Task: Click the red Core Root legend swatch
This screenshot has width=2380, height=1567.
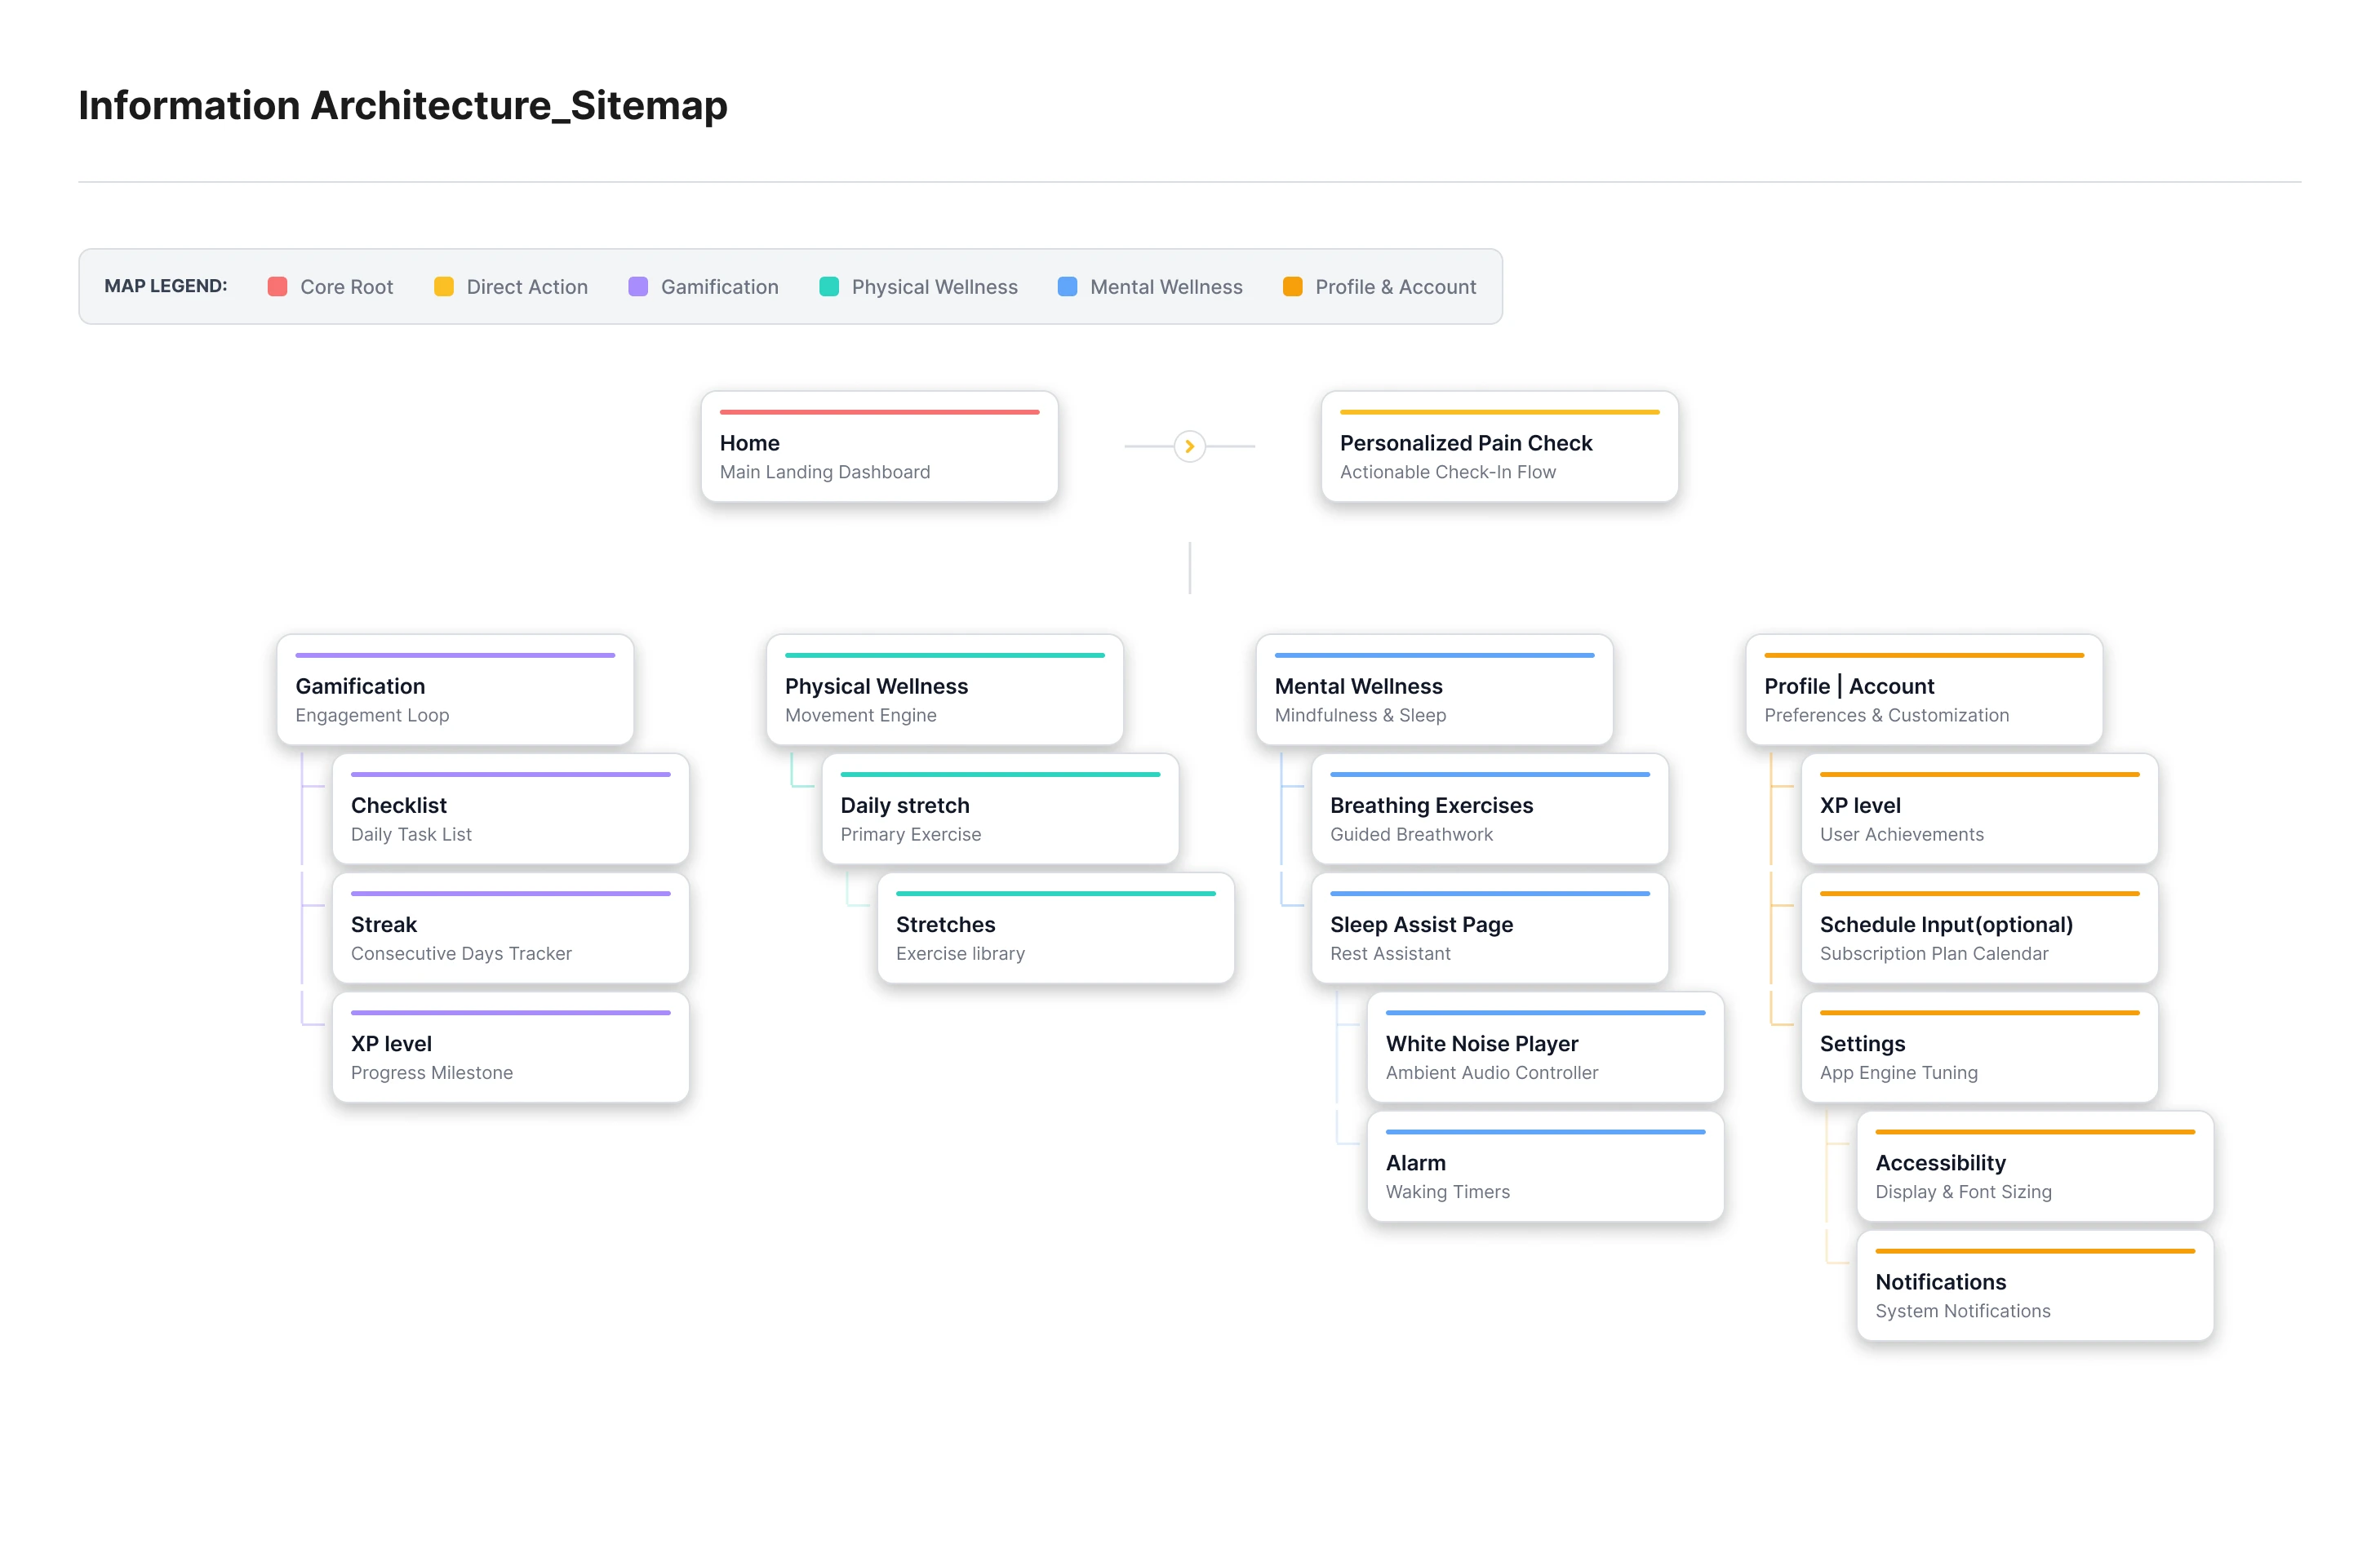Action: [277, 287]
